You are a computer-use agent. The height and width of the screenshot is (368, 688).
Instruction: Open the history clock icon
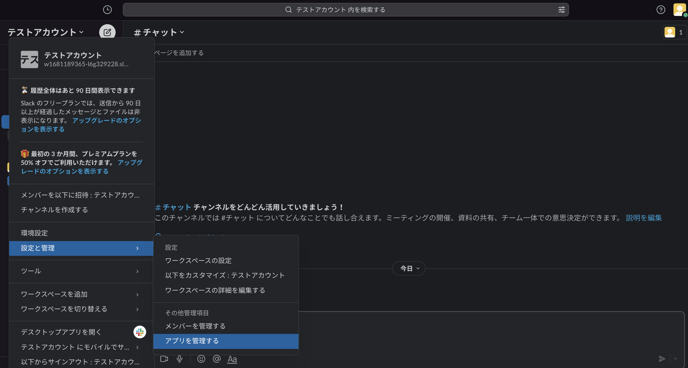pos(107,10)
